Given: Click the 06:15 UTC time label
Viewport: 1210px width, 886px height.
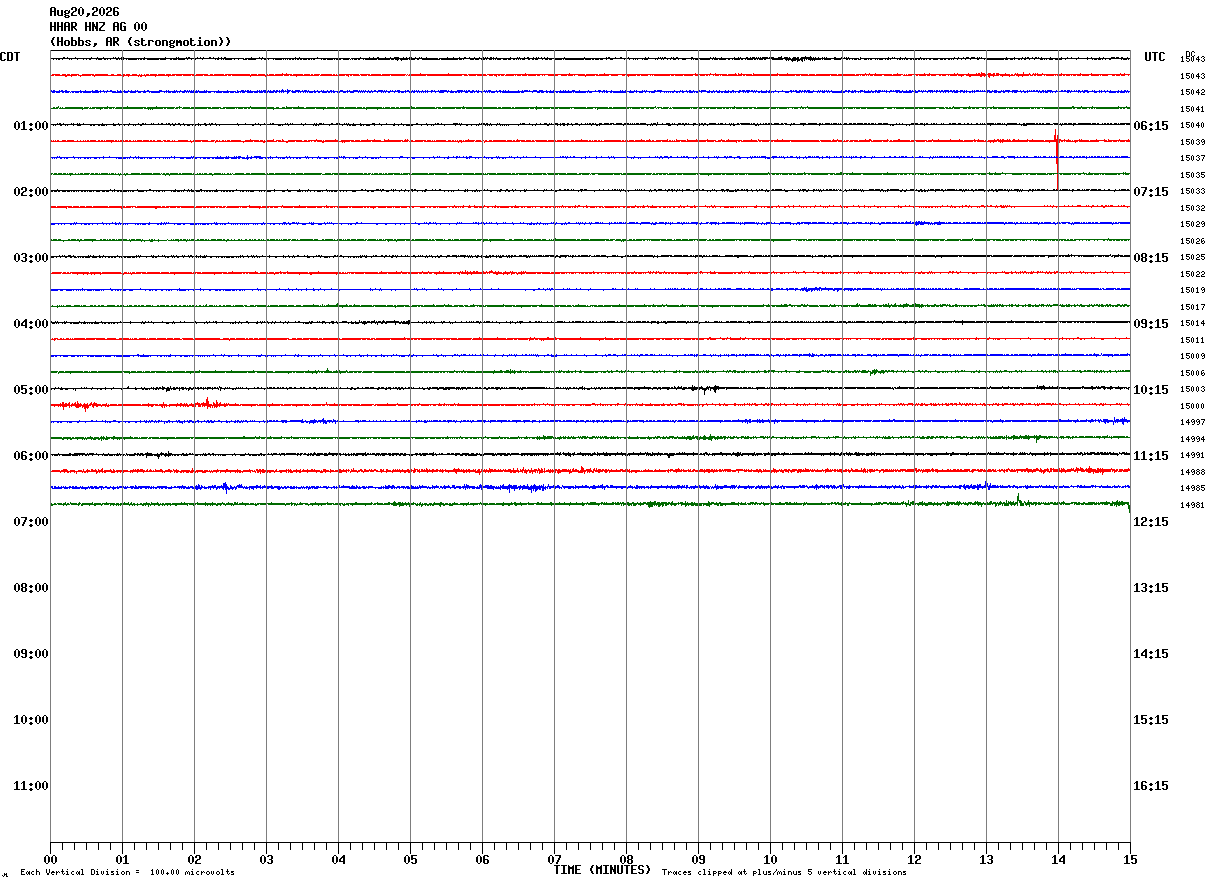Looking at the screenshot, I should coord(1150,126).
